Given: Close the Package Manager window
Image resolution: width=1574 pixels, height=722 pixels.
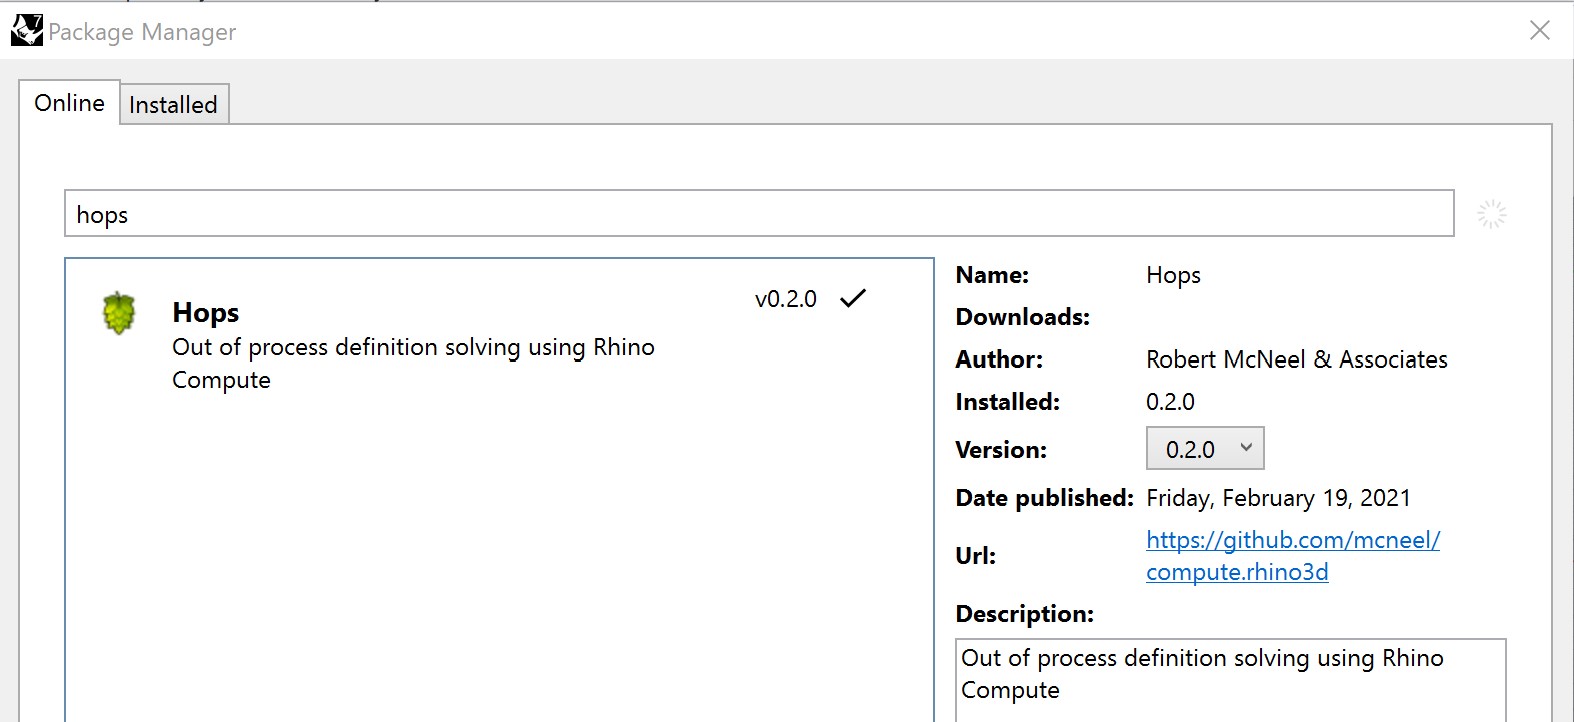Looking at the screenshot, I should (1539, 31).
